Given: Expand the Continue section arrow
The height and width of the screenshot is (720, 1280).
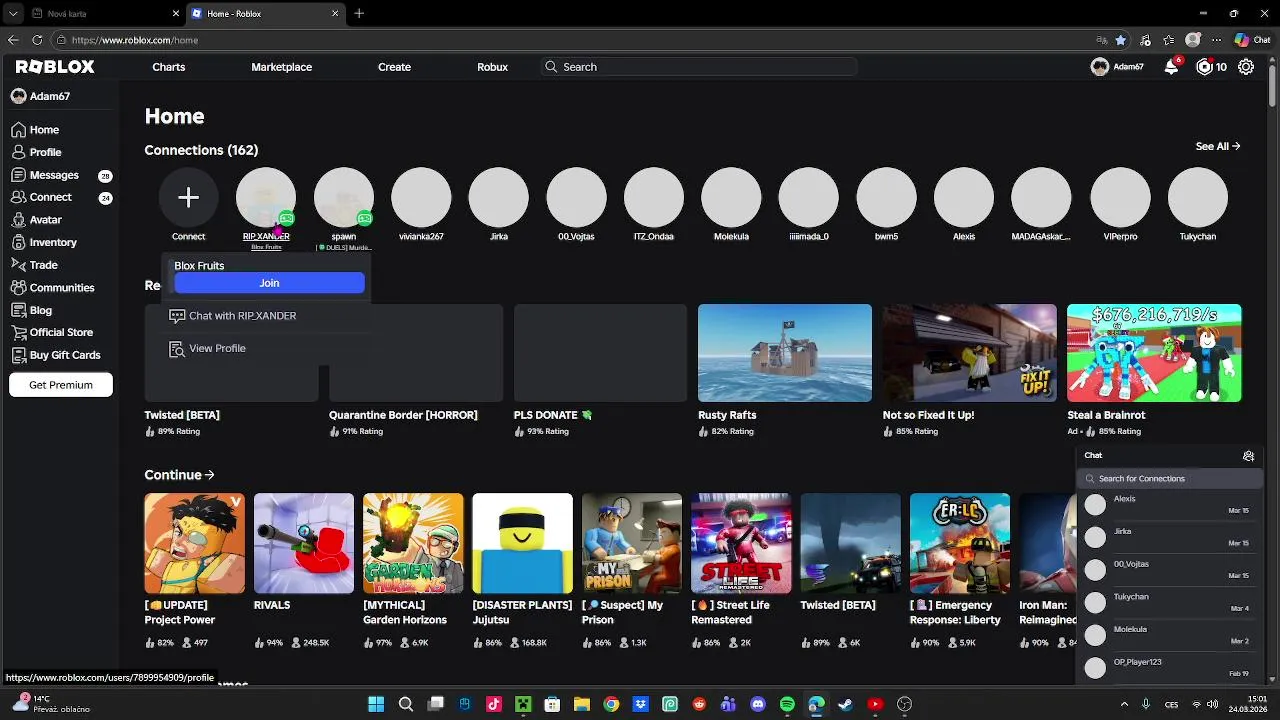Looking at the screenshot, I should coord(209,475).
